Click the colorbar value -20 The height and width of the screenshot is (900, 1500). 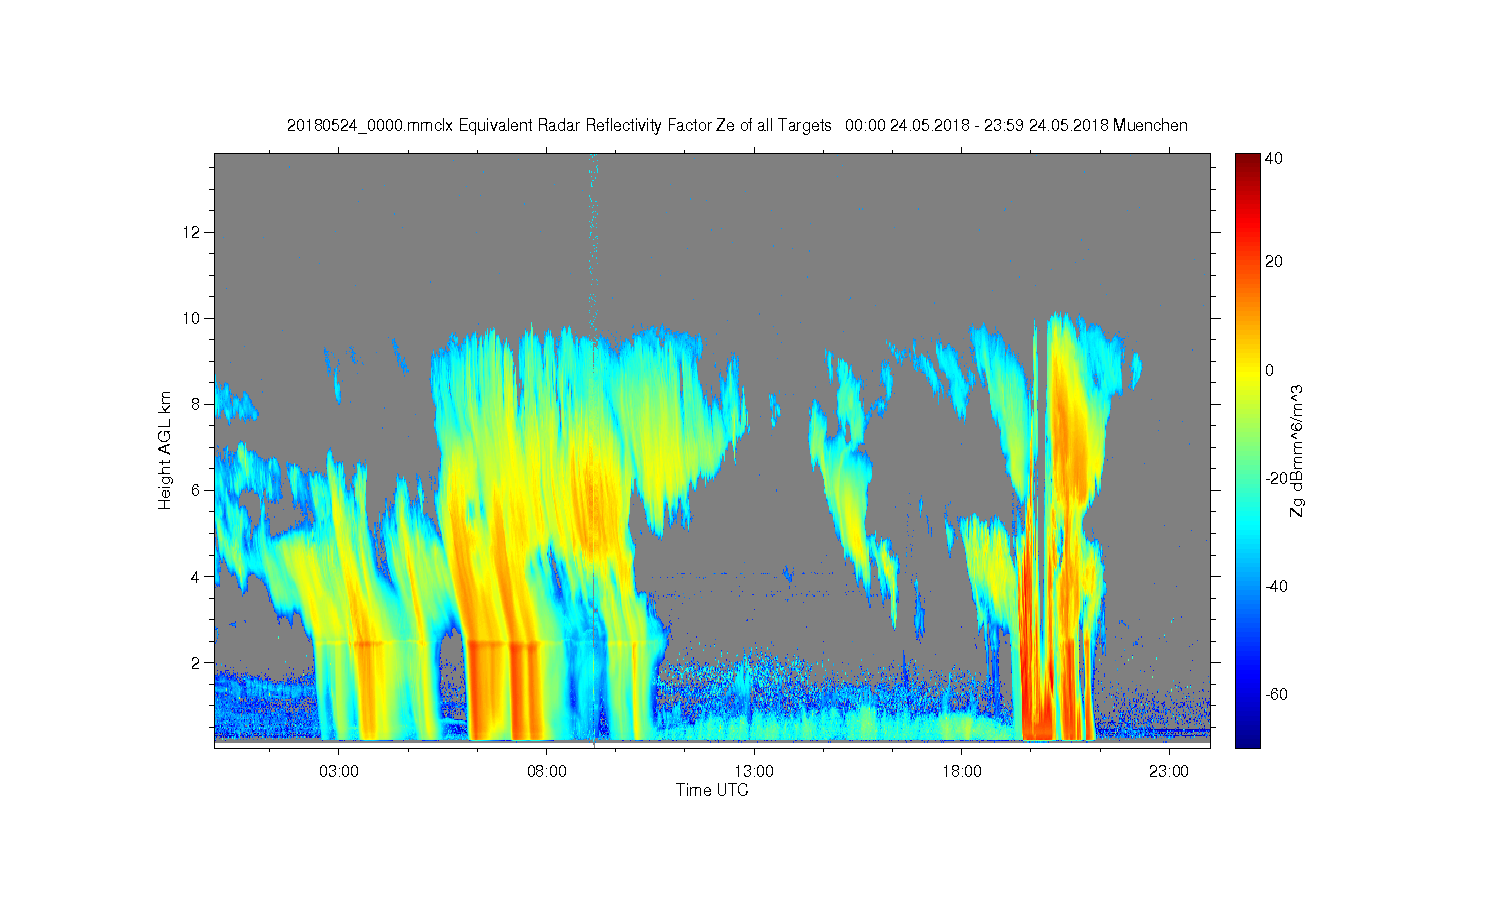(1277, 478)
